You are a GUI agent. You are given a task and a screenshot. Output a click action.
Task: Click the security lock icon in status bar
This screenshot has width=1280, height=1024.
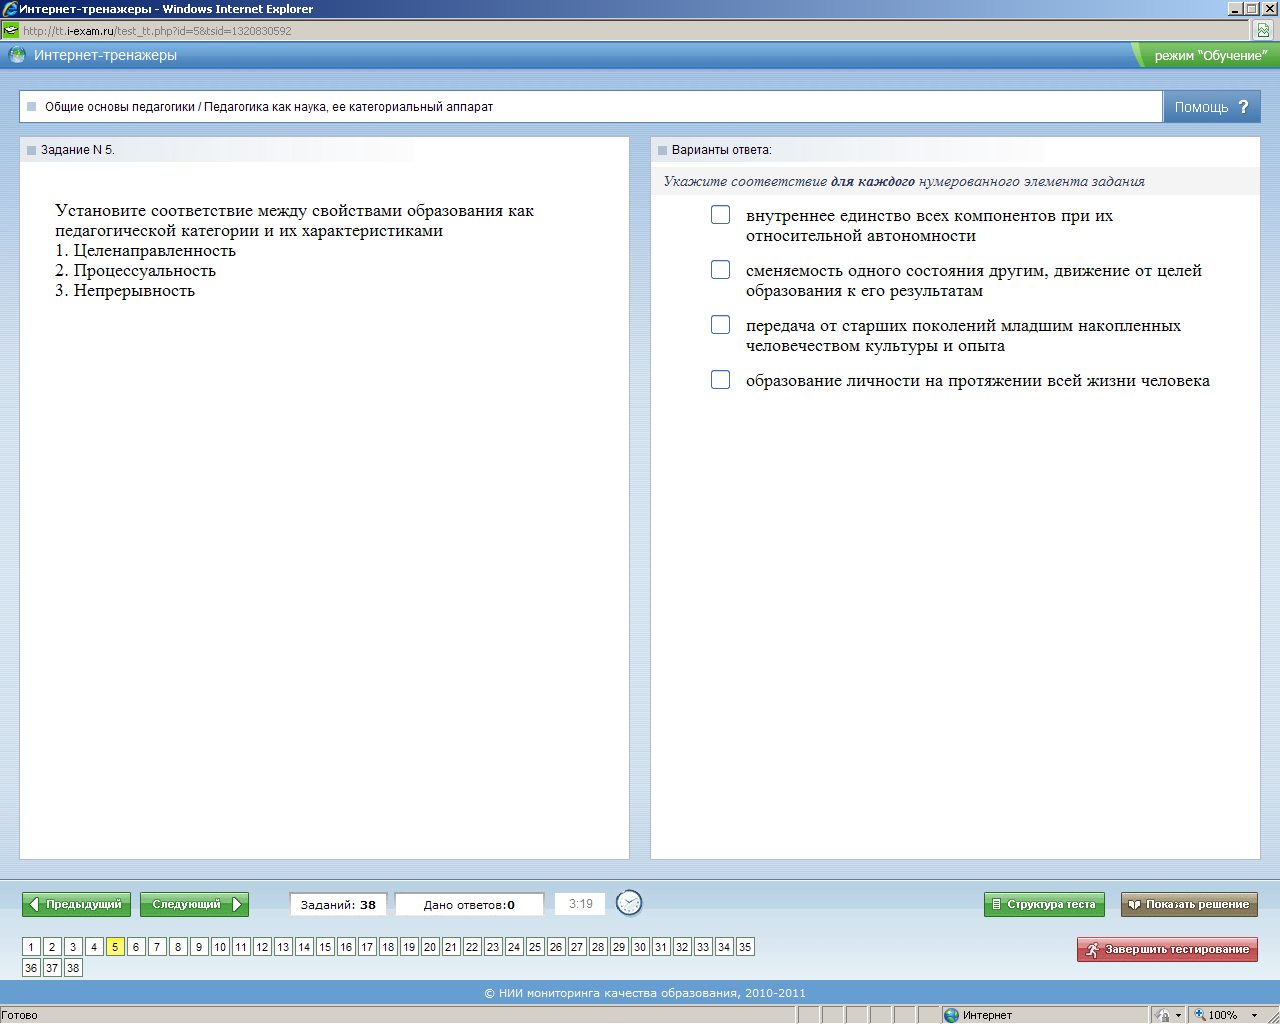(1163, 1015)
